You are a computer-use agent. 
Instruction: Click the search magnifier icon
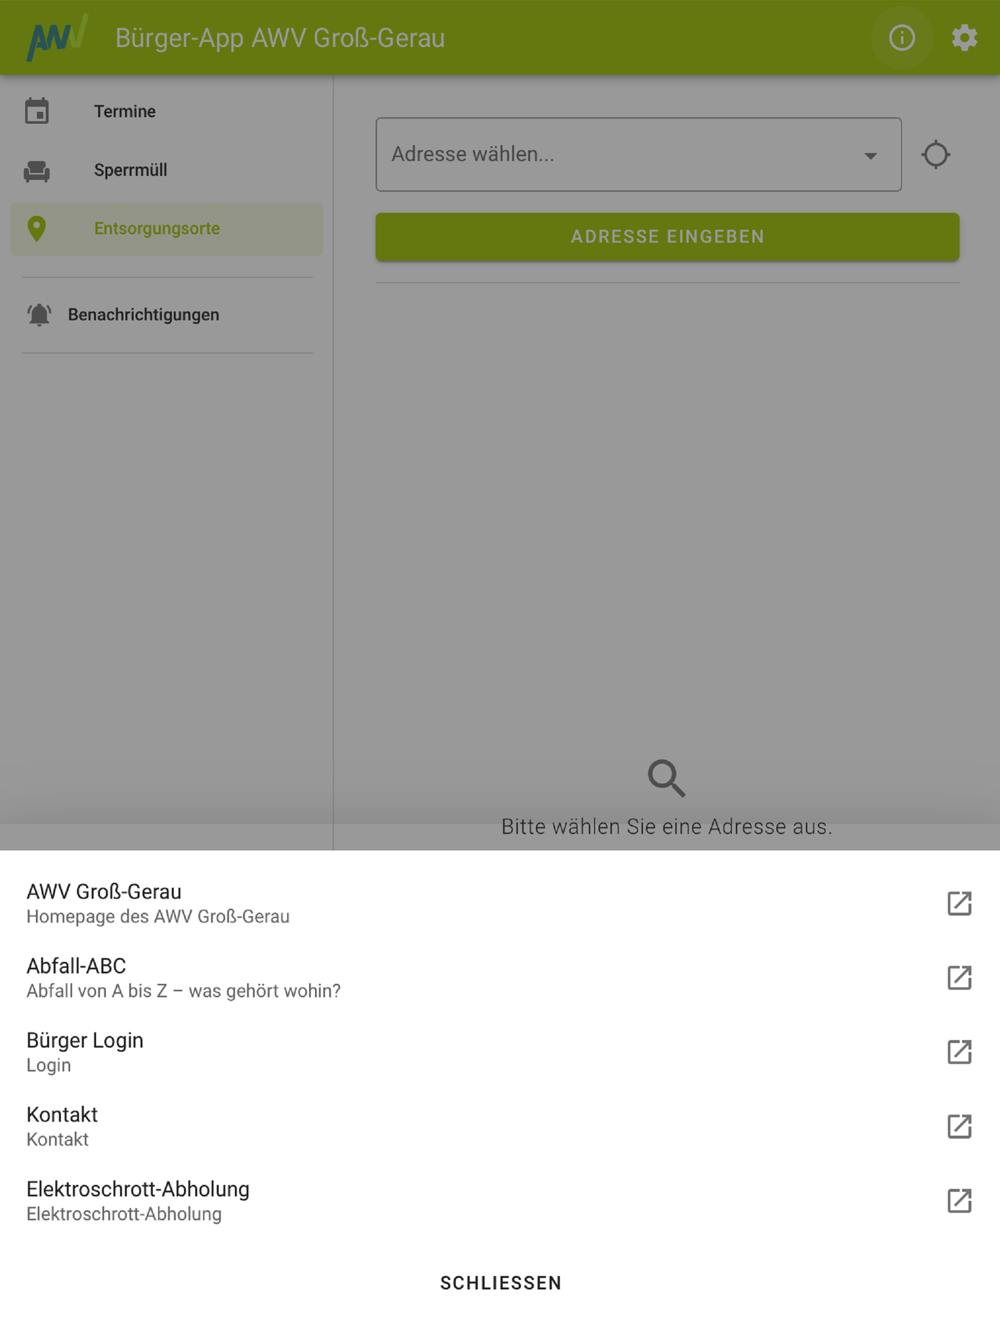[x=666, y=777]
